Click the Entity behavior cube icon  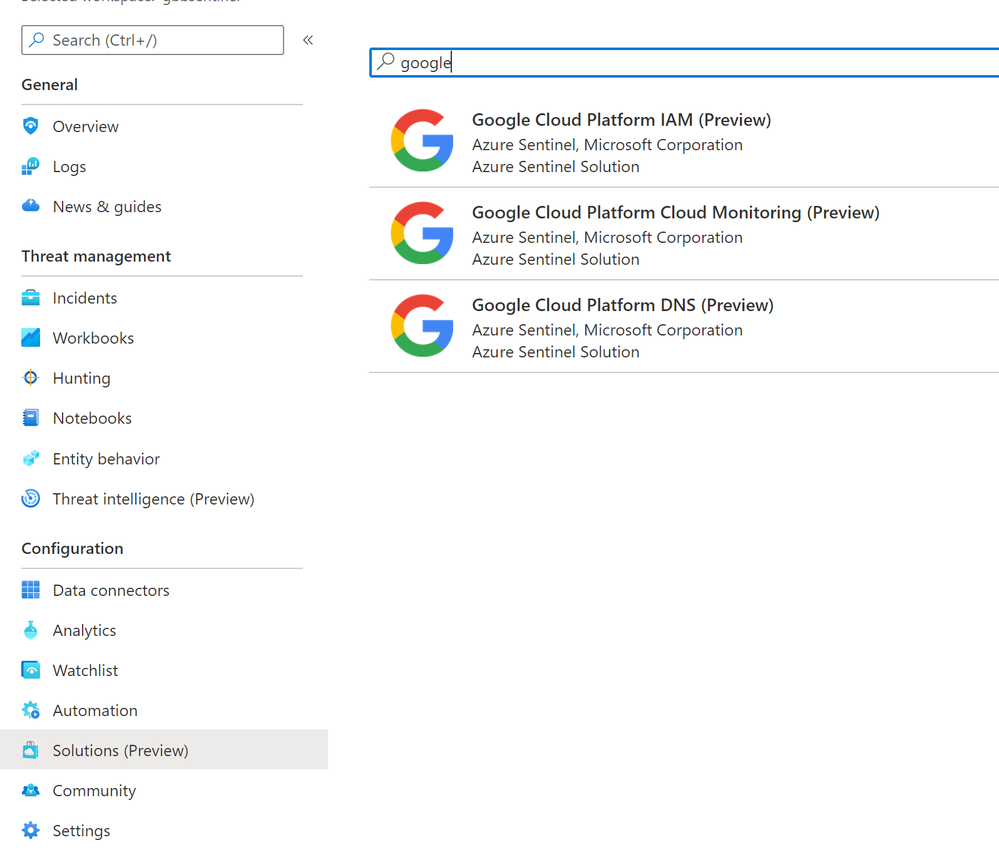31,459
